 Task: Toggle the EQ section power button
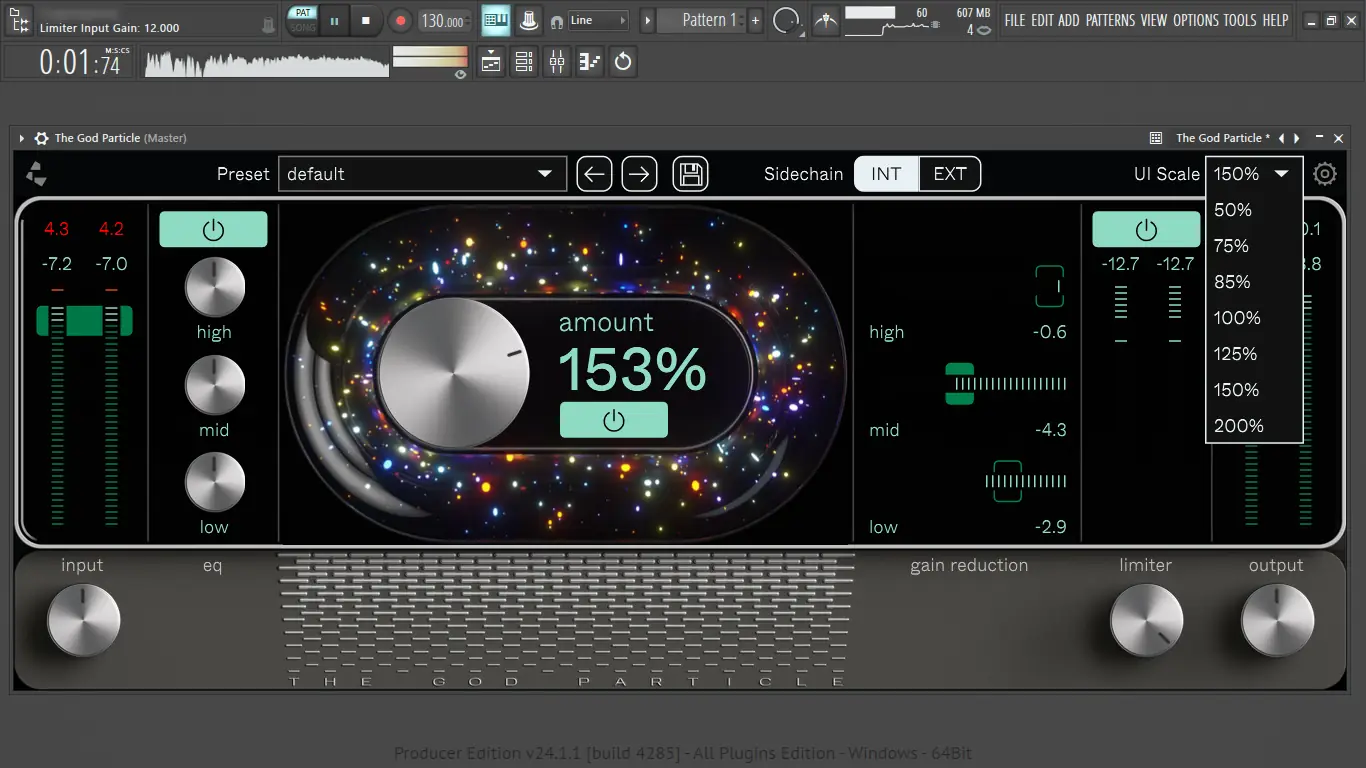click(x=213, y=229)
